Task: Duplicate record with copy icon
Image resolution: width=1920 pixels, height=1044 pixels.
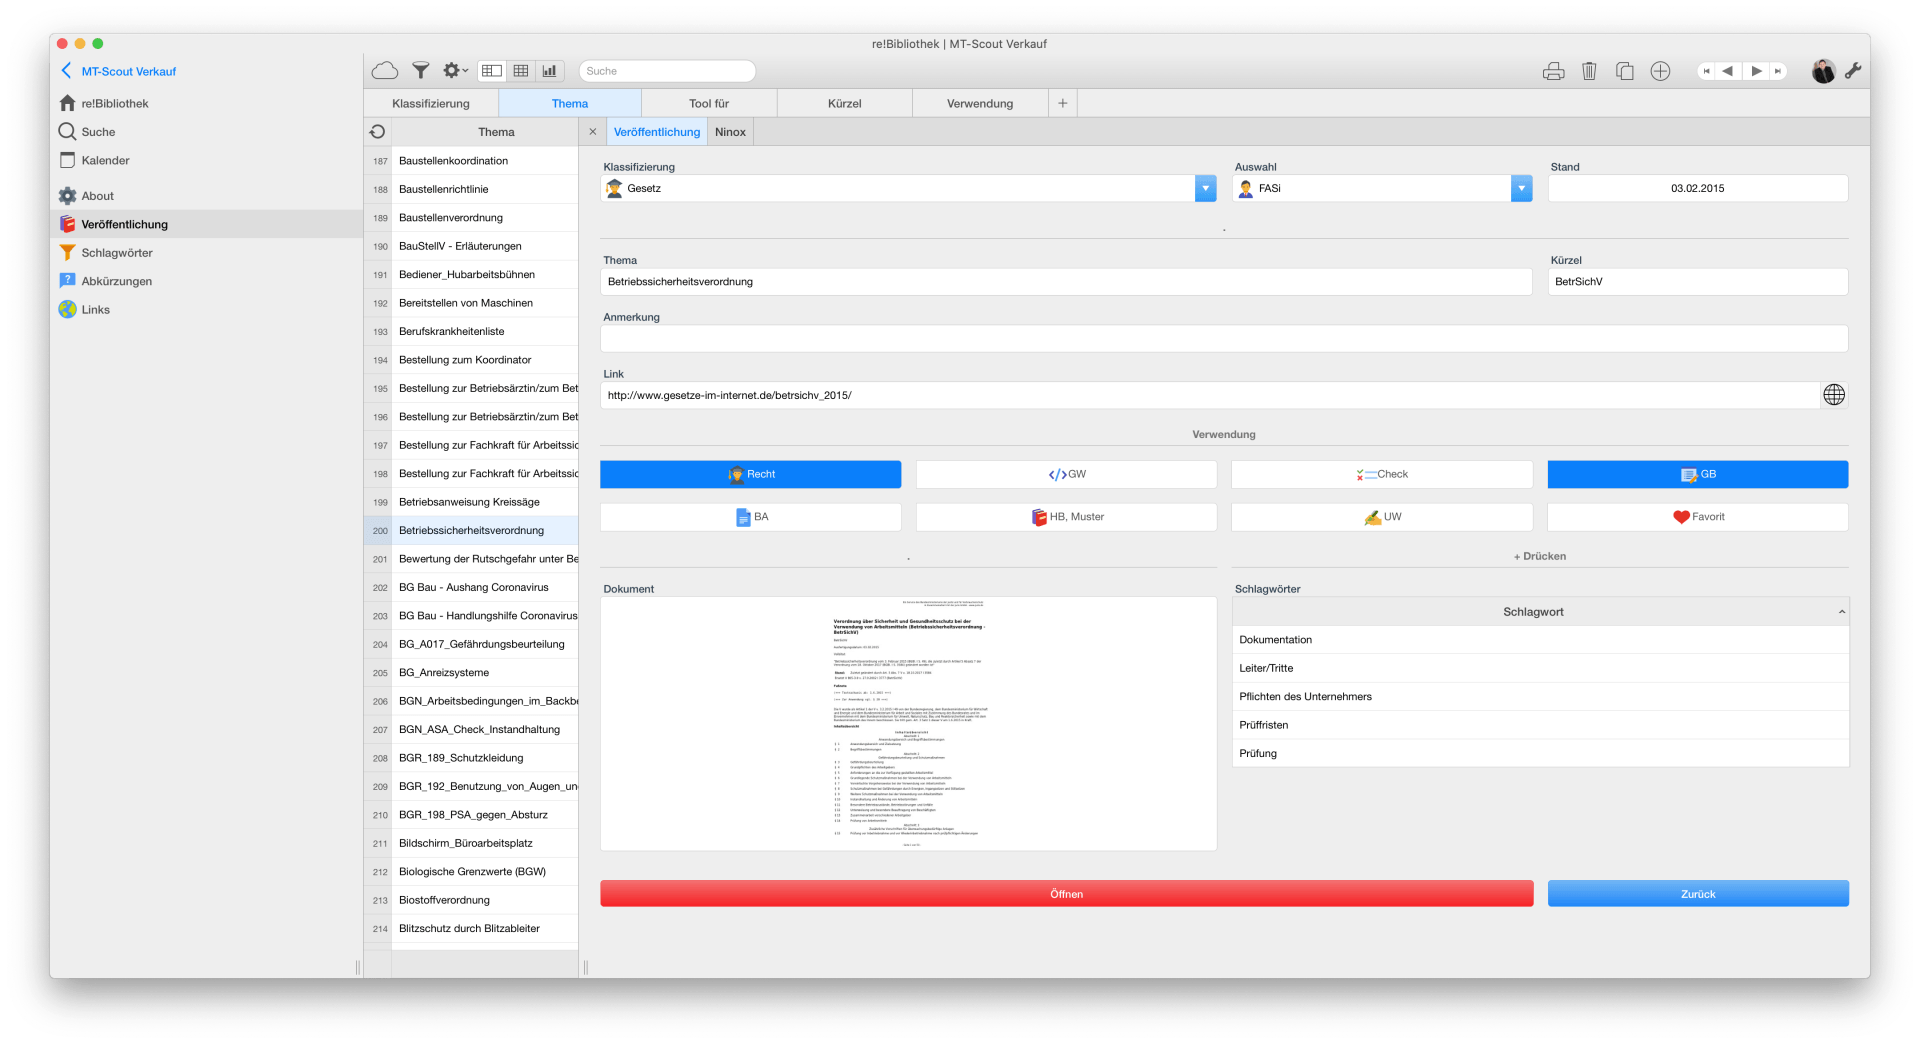Action: (x=1625, y=71)
